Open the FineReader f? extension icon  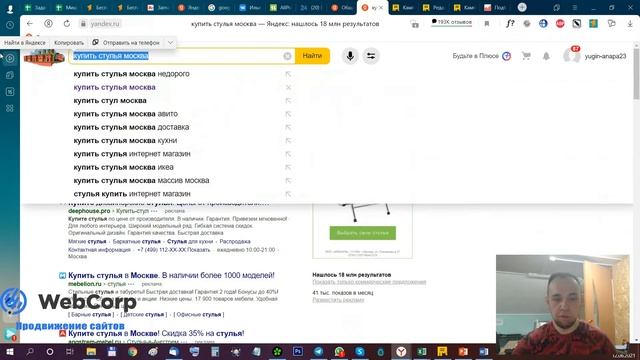pyautogui.click(x=510, y=24)
